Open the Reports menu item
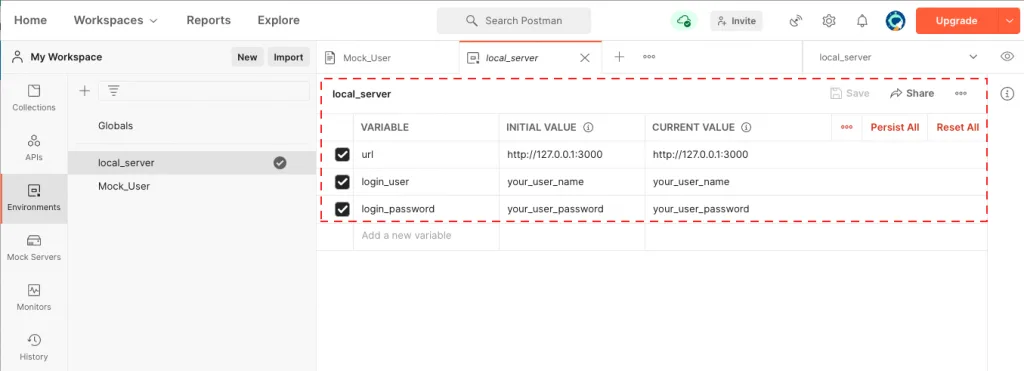Viewport: 1024px width, 371px height. coord(208,20)
